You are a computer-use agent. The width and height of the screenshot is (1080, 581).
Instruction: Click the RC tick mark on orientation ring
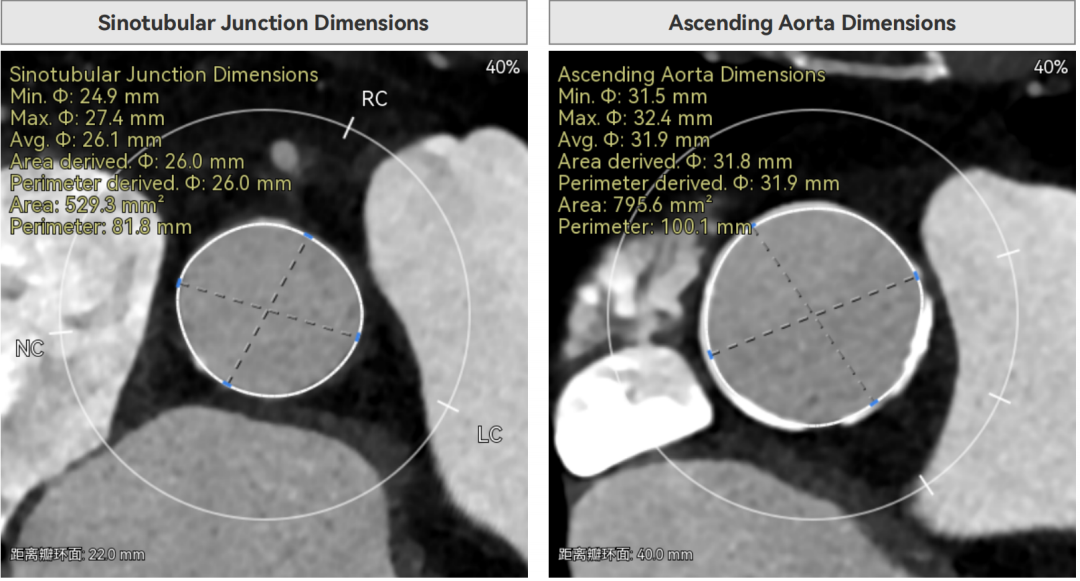(x=349, y=127)
